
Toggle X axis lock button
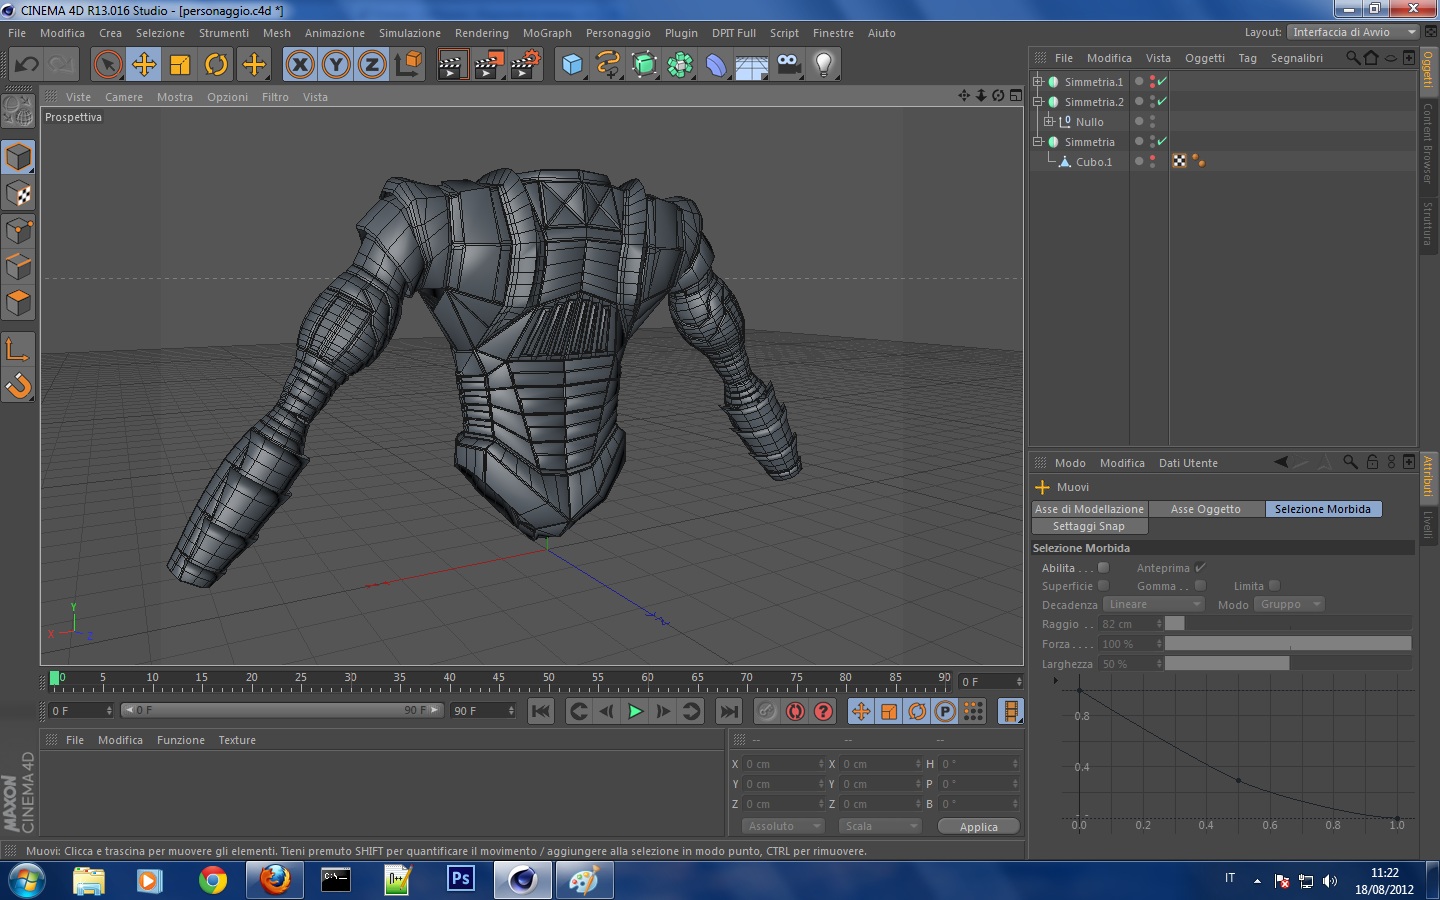pyautogui.click(x=299, y=65)
